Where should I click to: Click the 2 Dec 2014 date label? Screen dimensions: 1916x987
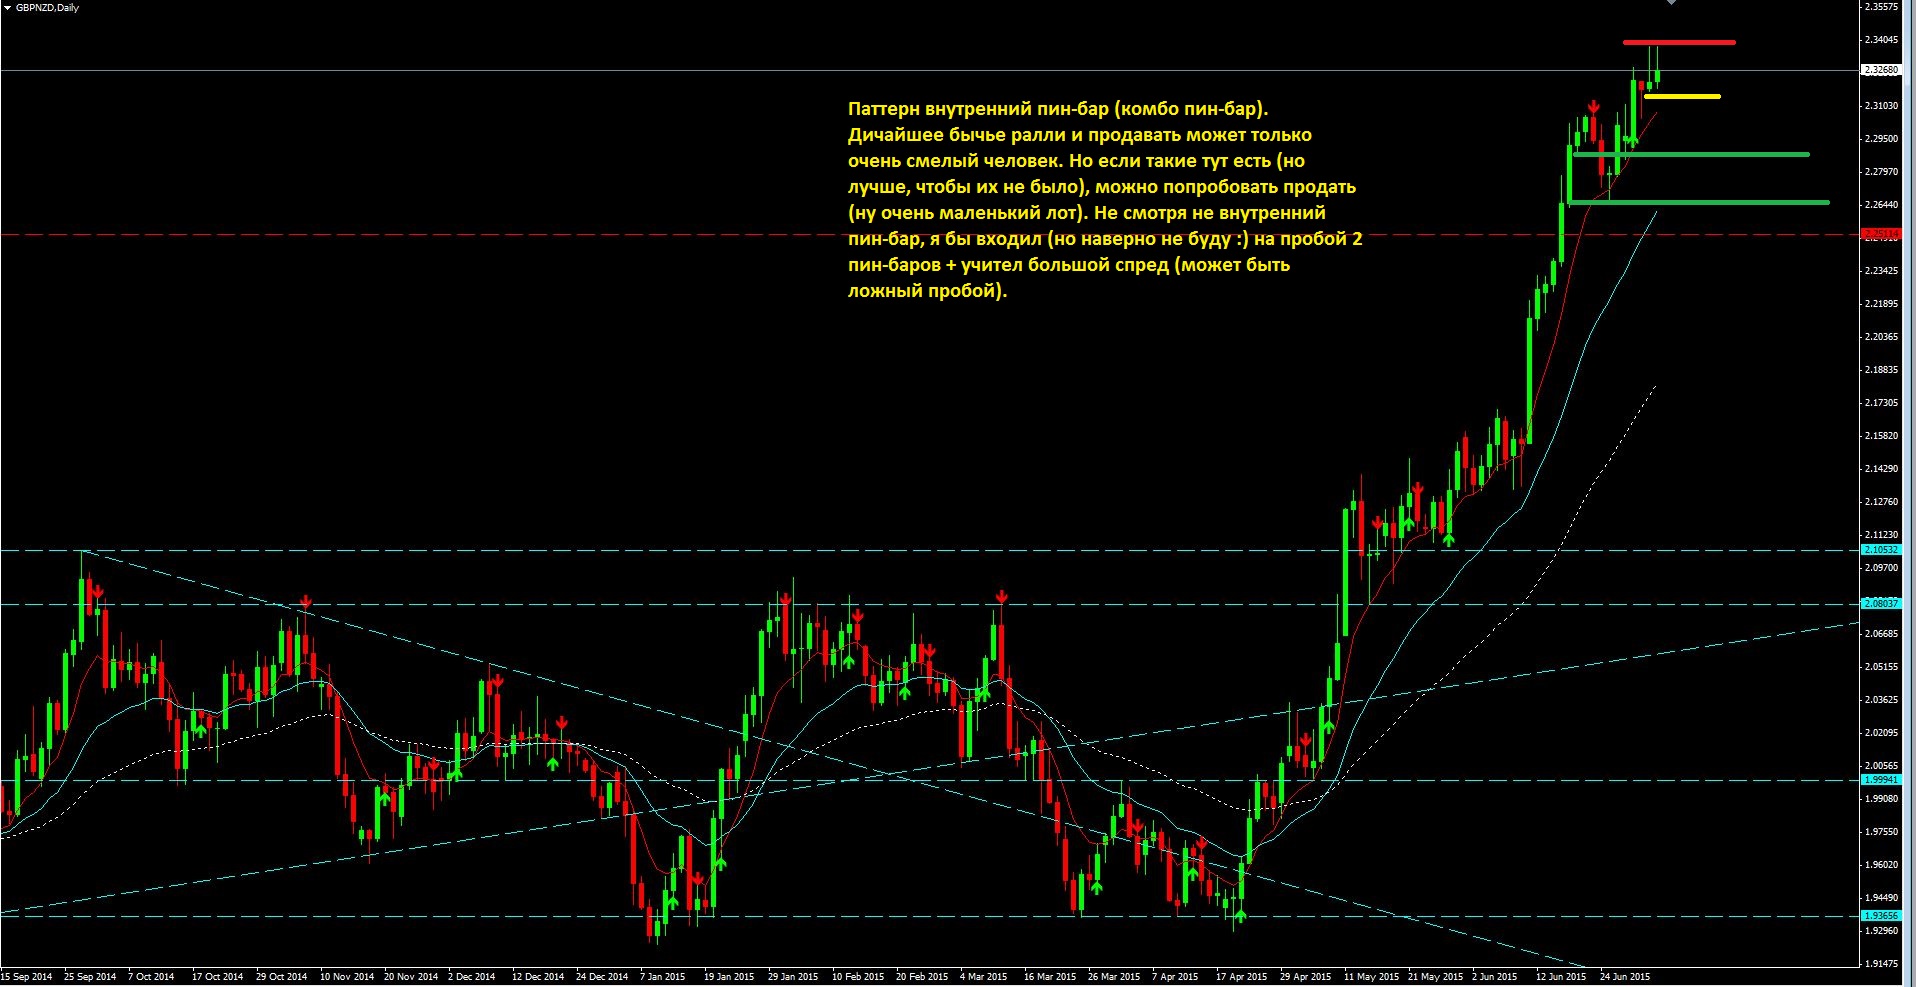(472, 977)
